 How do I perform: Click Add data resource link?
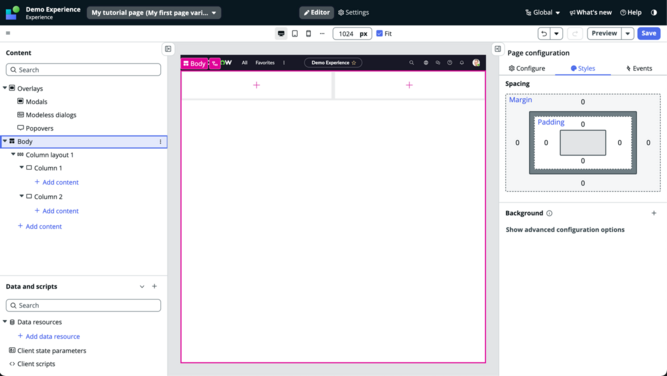[x=48, y=336]
